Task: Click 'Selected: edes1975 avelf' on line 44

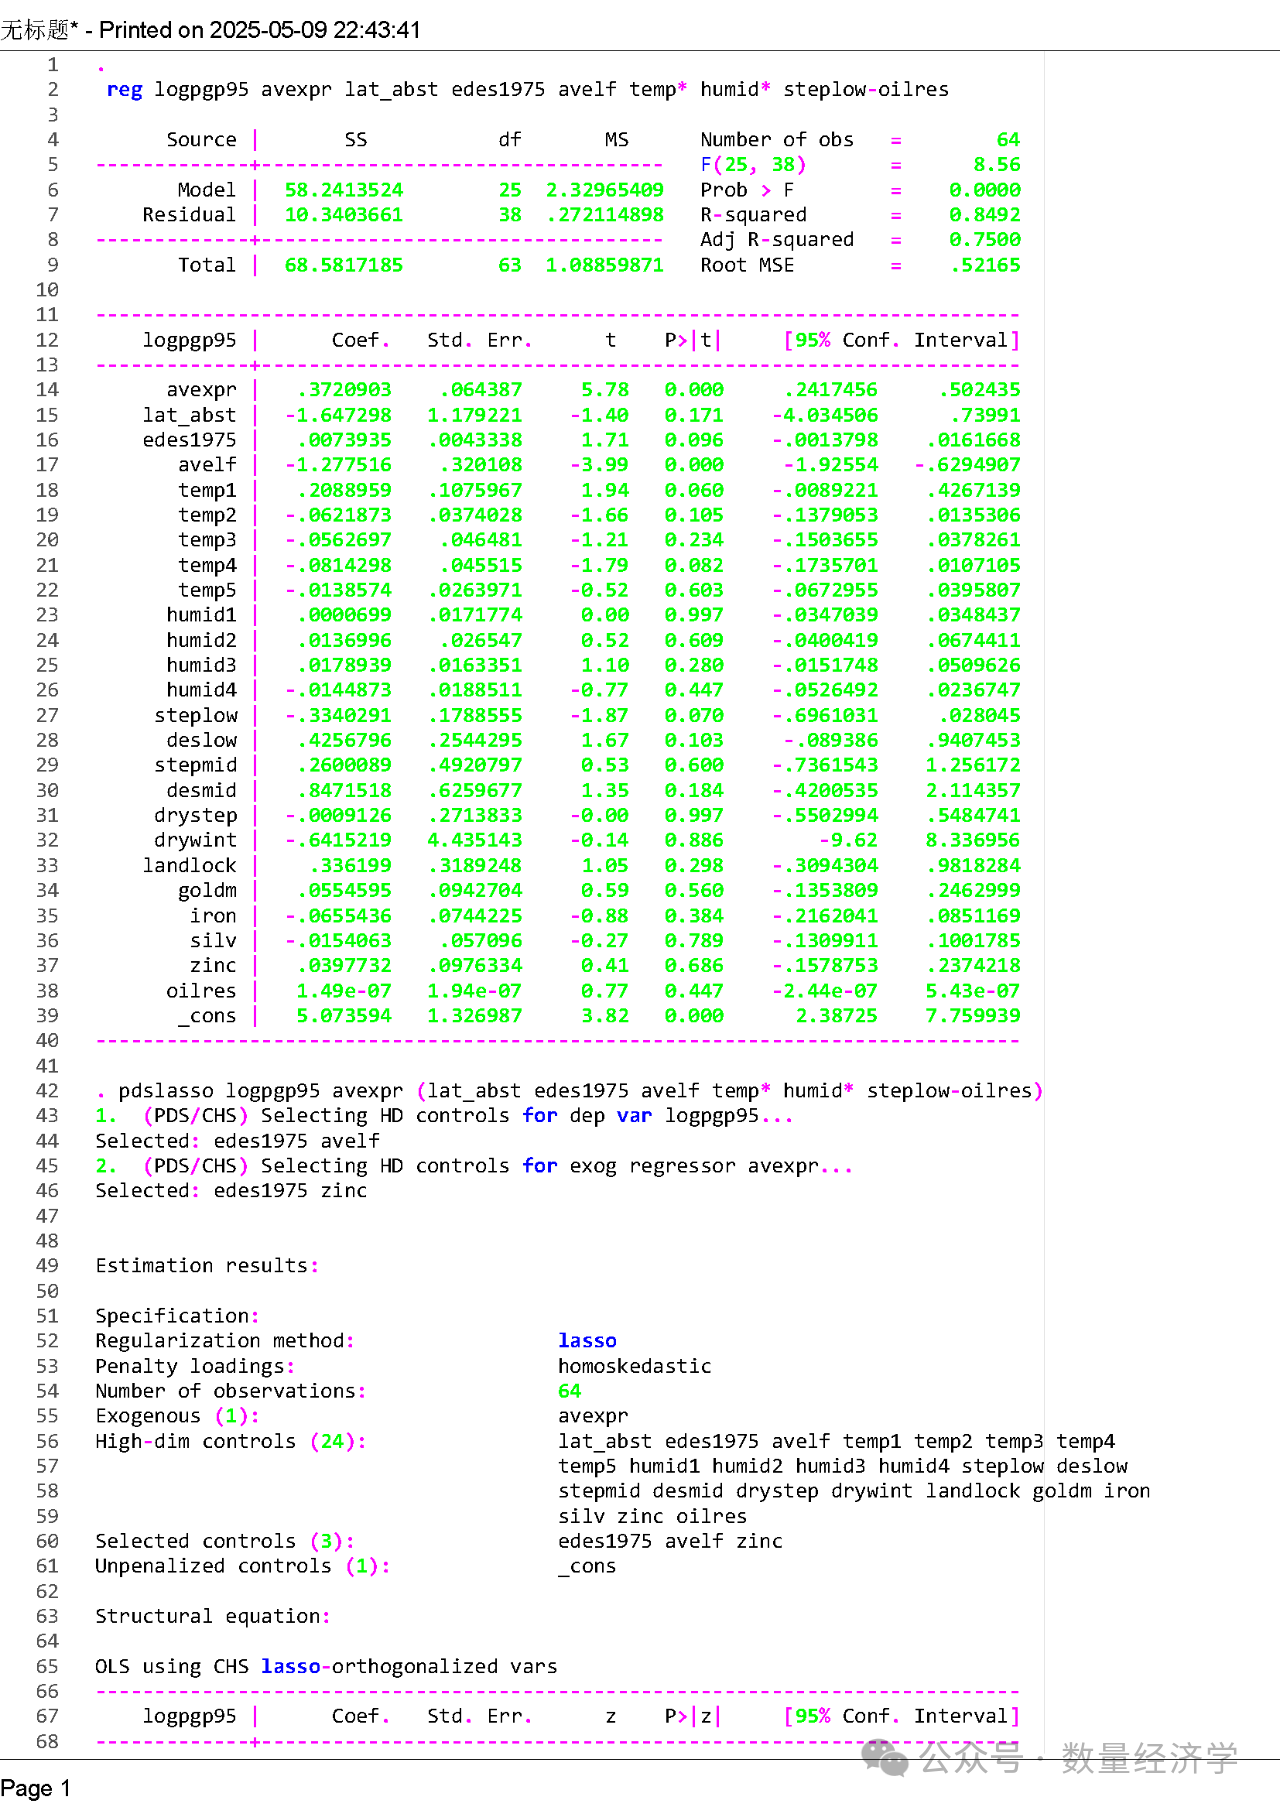Action: tap(238, 1141)
